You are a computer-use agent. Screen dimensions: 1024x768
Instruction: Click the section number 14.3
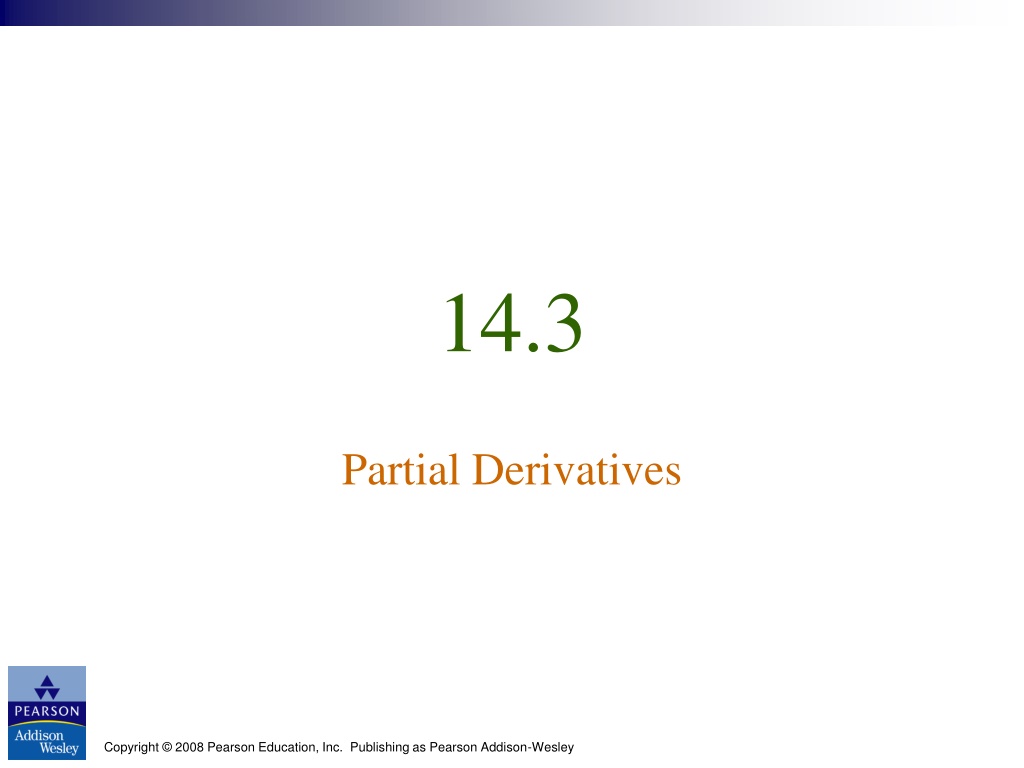click(513, 323)
